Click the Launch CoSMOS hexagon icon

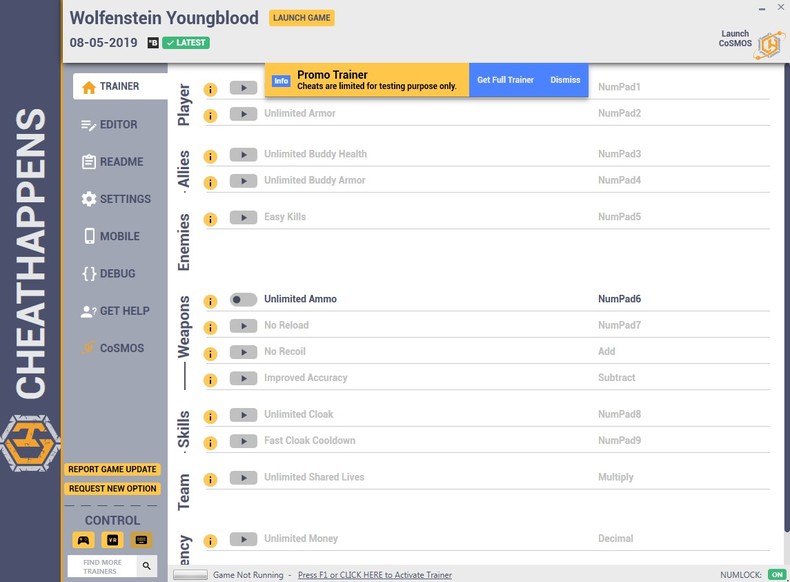[x=770, y=45]
